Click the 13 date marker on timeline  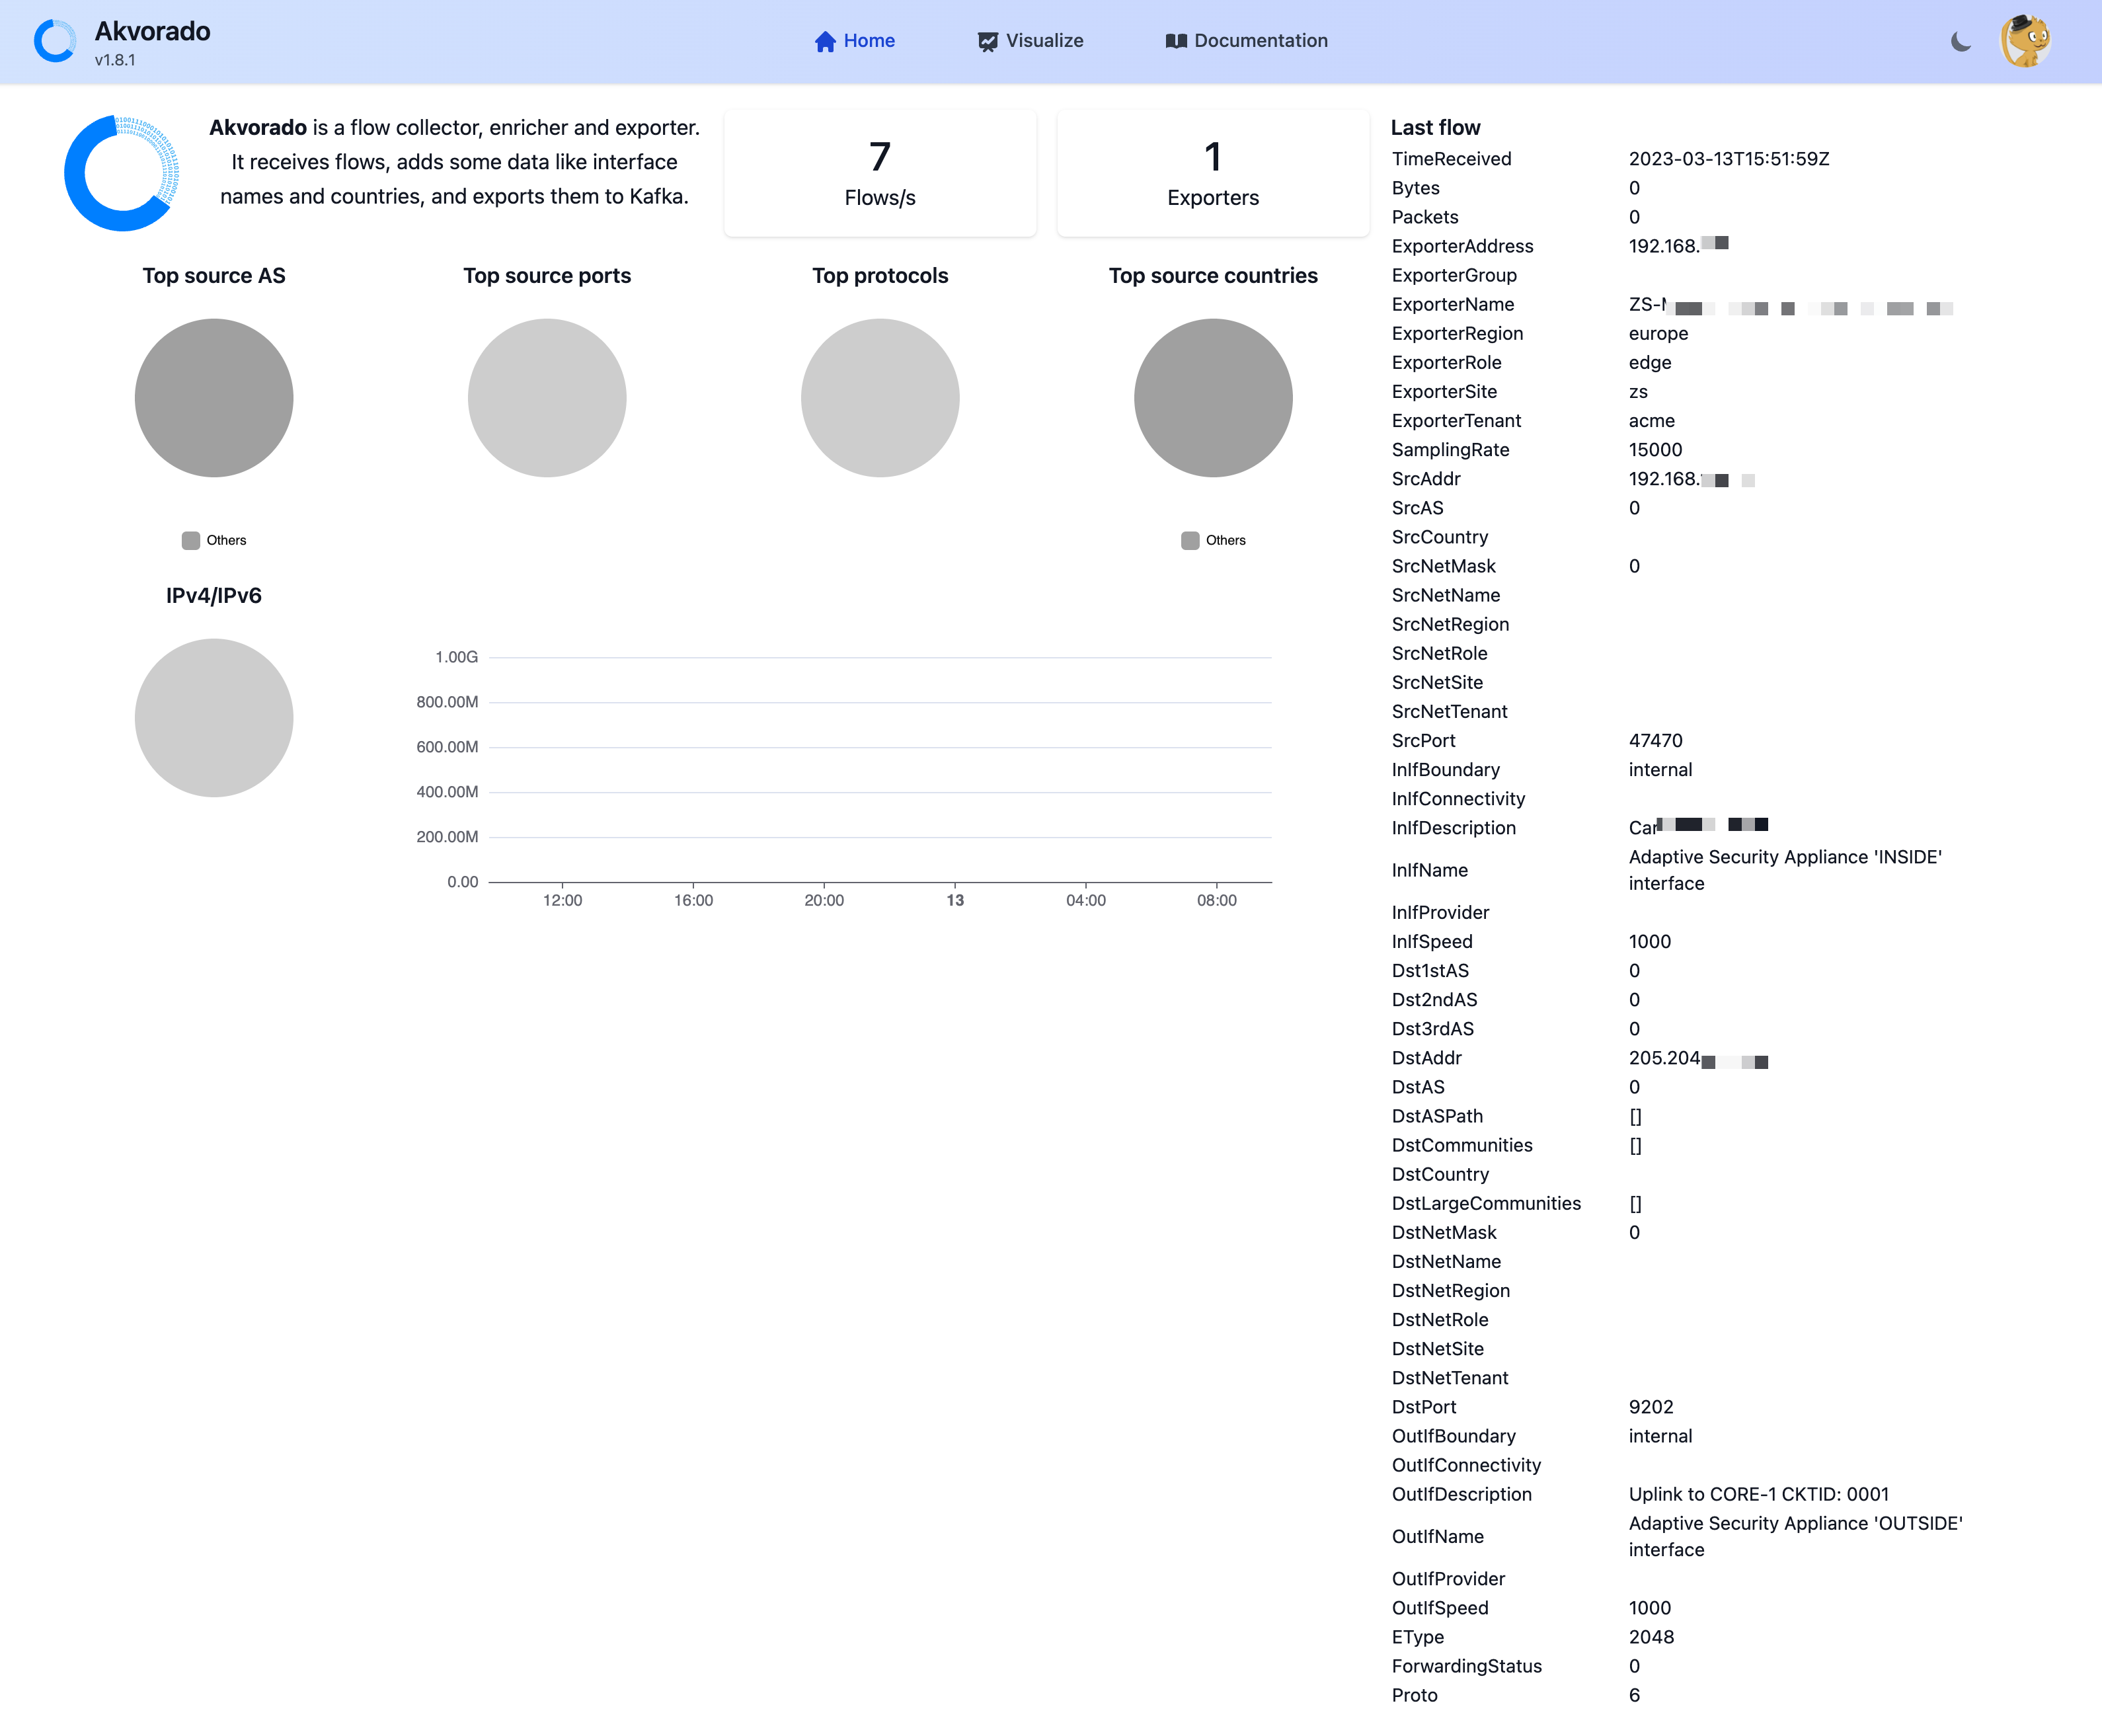click(955, 900)
